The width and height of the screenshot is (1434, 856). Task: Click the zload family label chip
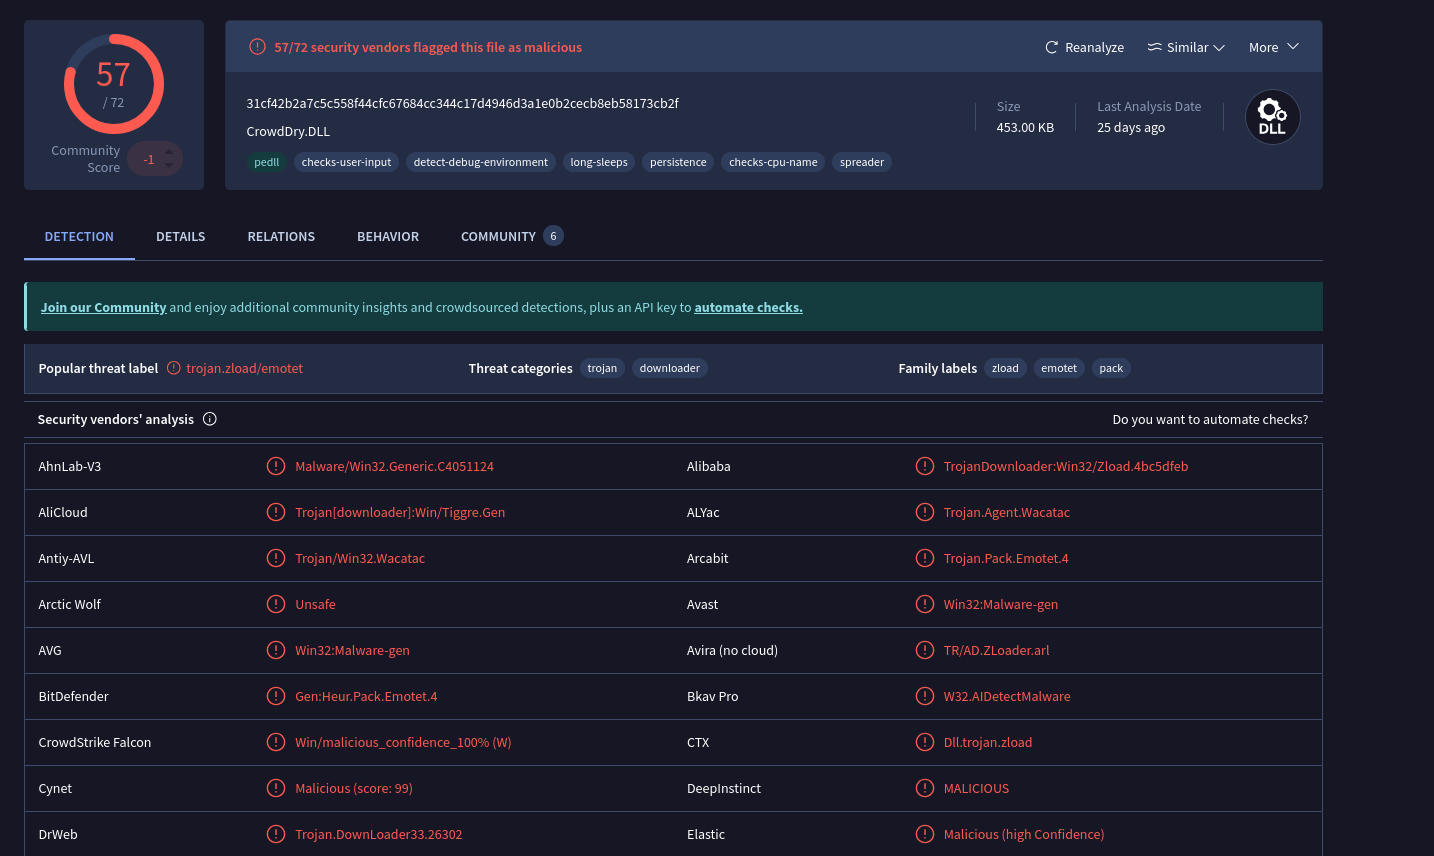(x=1005, y=368)
